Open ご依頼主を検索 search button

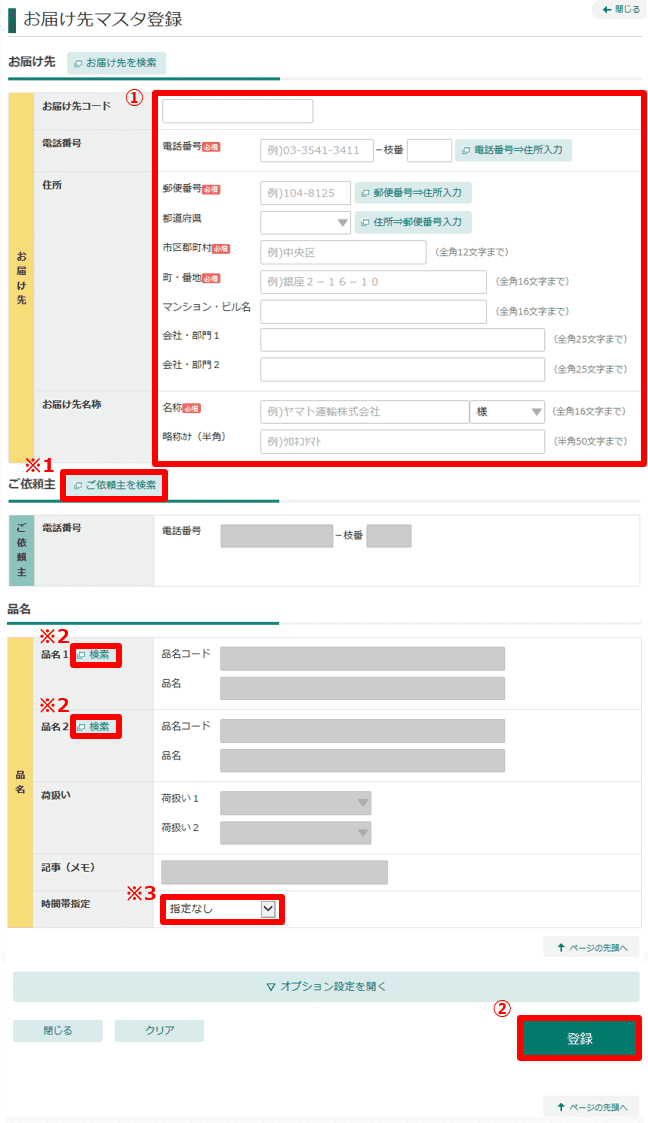click(x=116, y=485)
